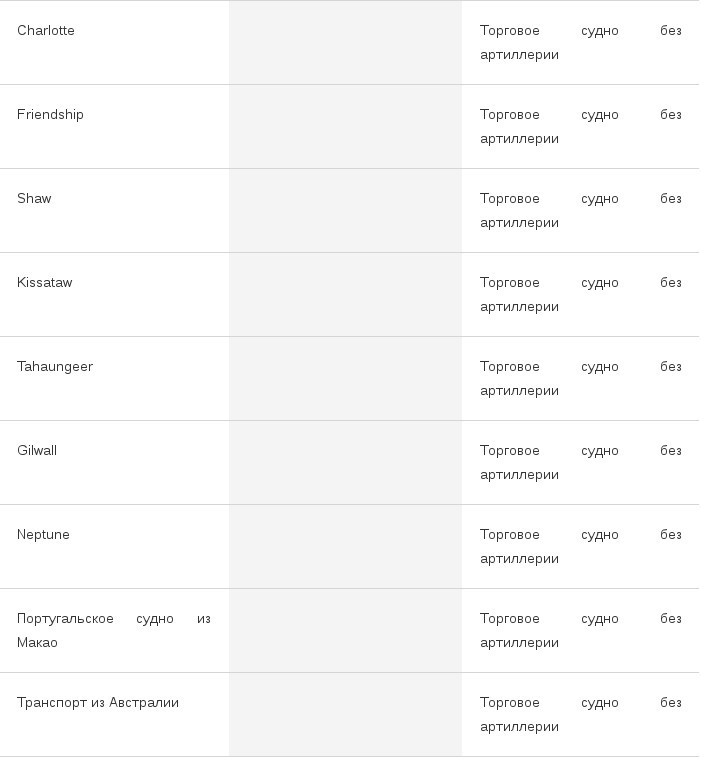Click the description text in Kissataw row

[580, 295]
